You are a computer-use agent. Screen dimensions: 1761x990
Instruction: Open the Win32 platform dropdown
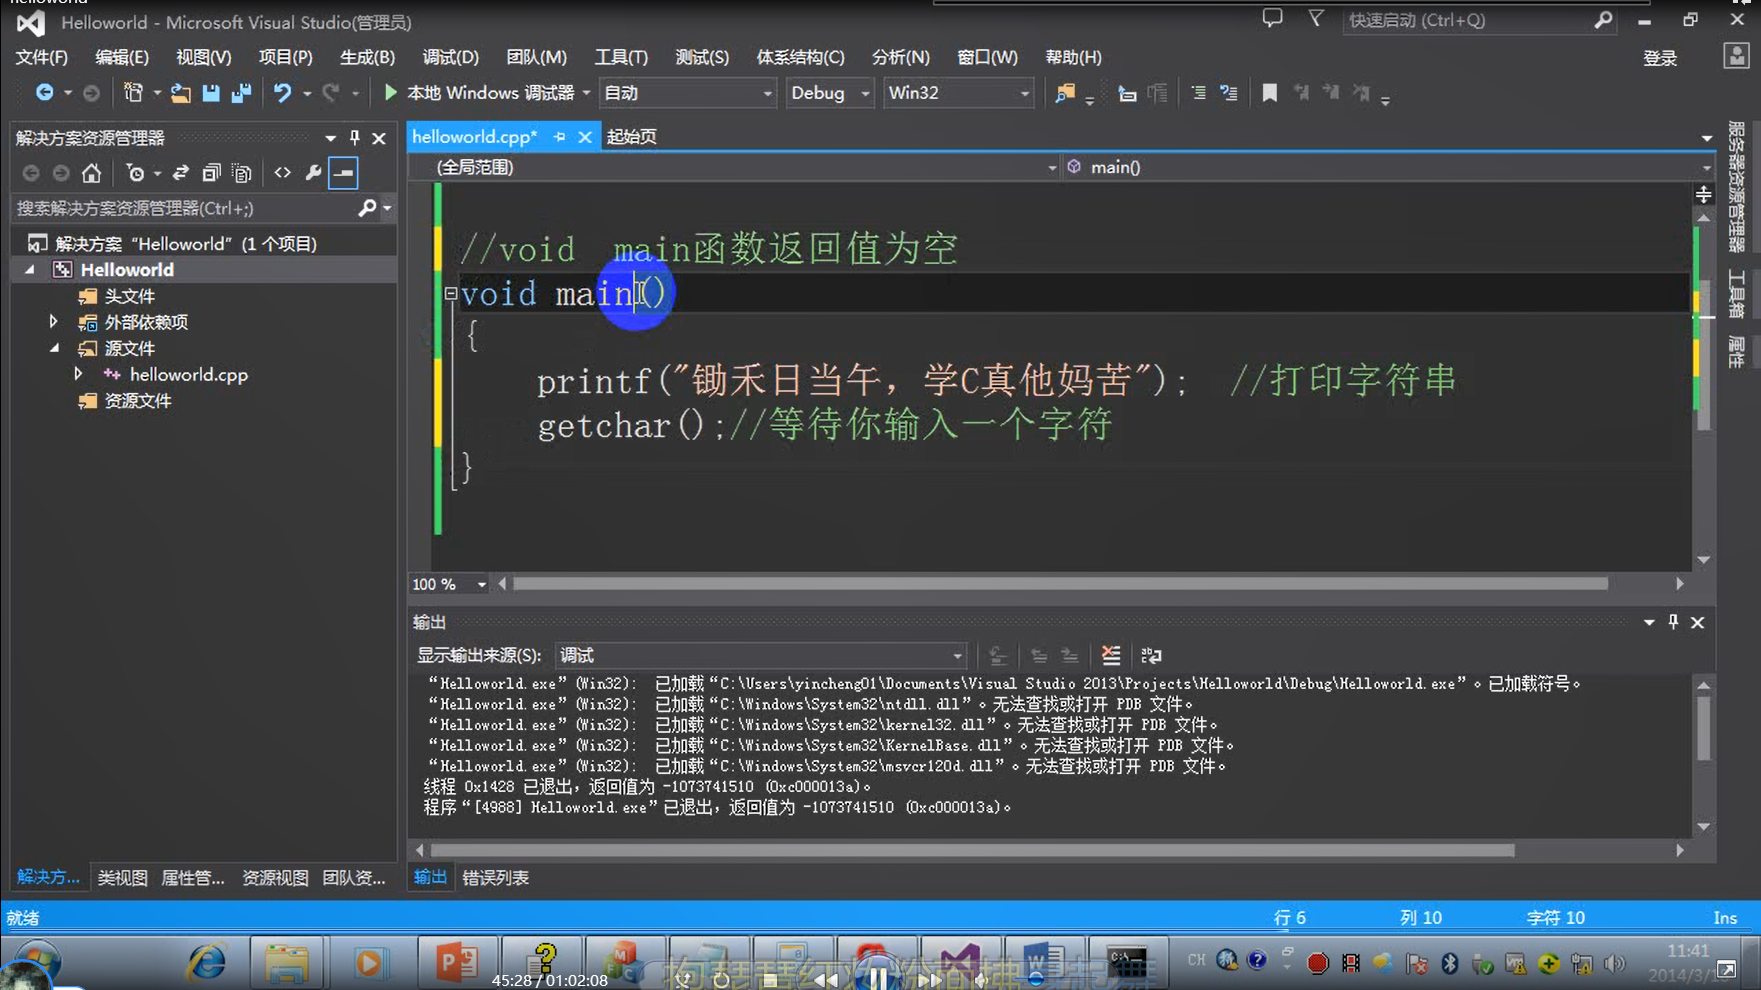[958, 93]
